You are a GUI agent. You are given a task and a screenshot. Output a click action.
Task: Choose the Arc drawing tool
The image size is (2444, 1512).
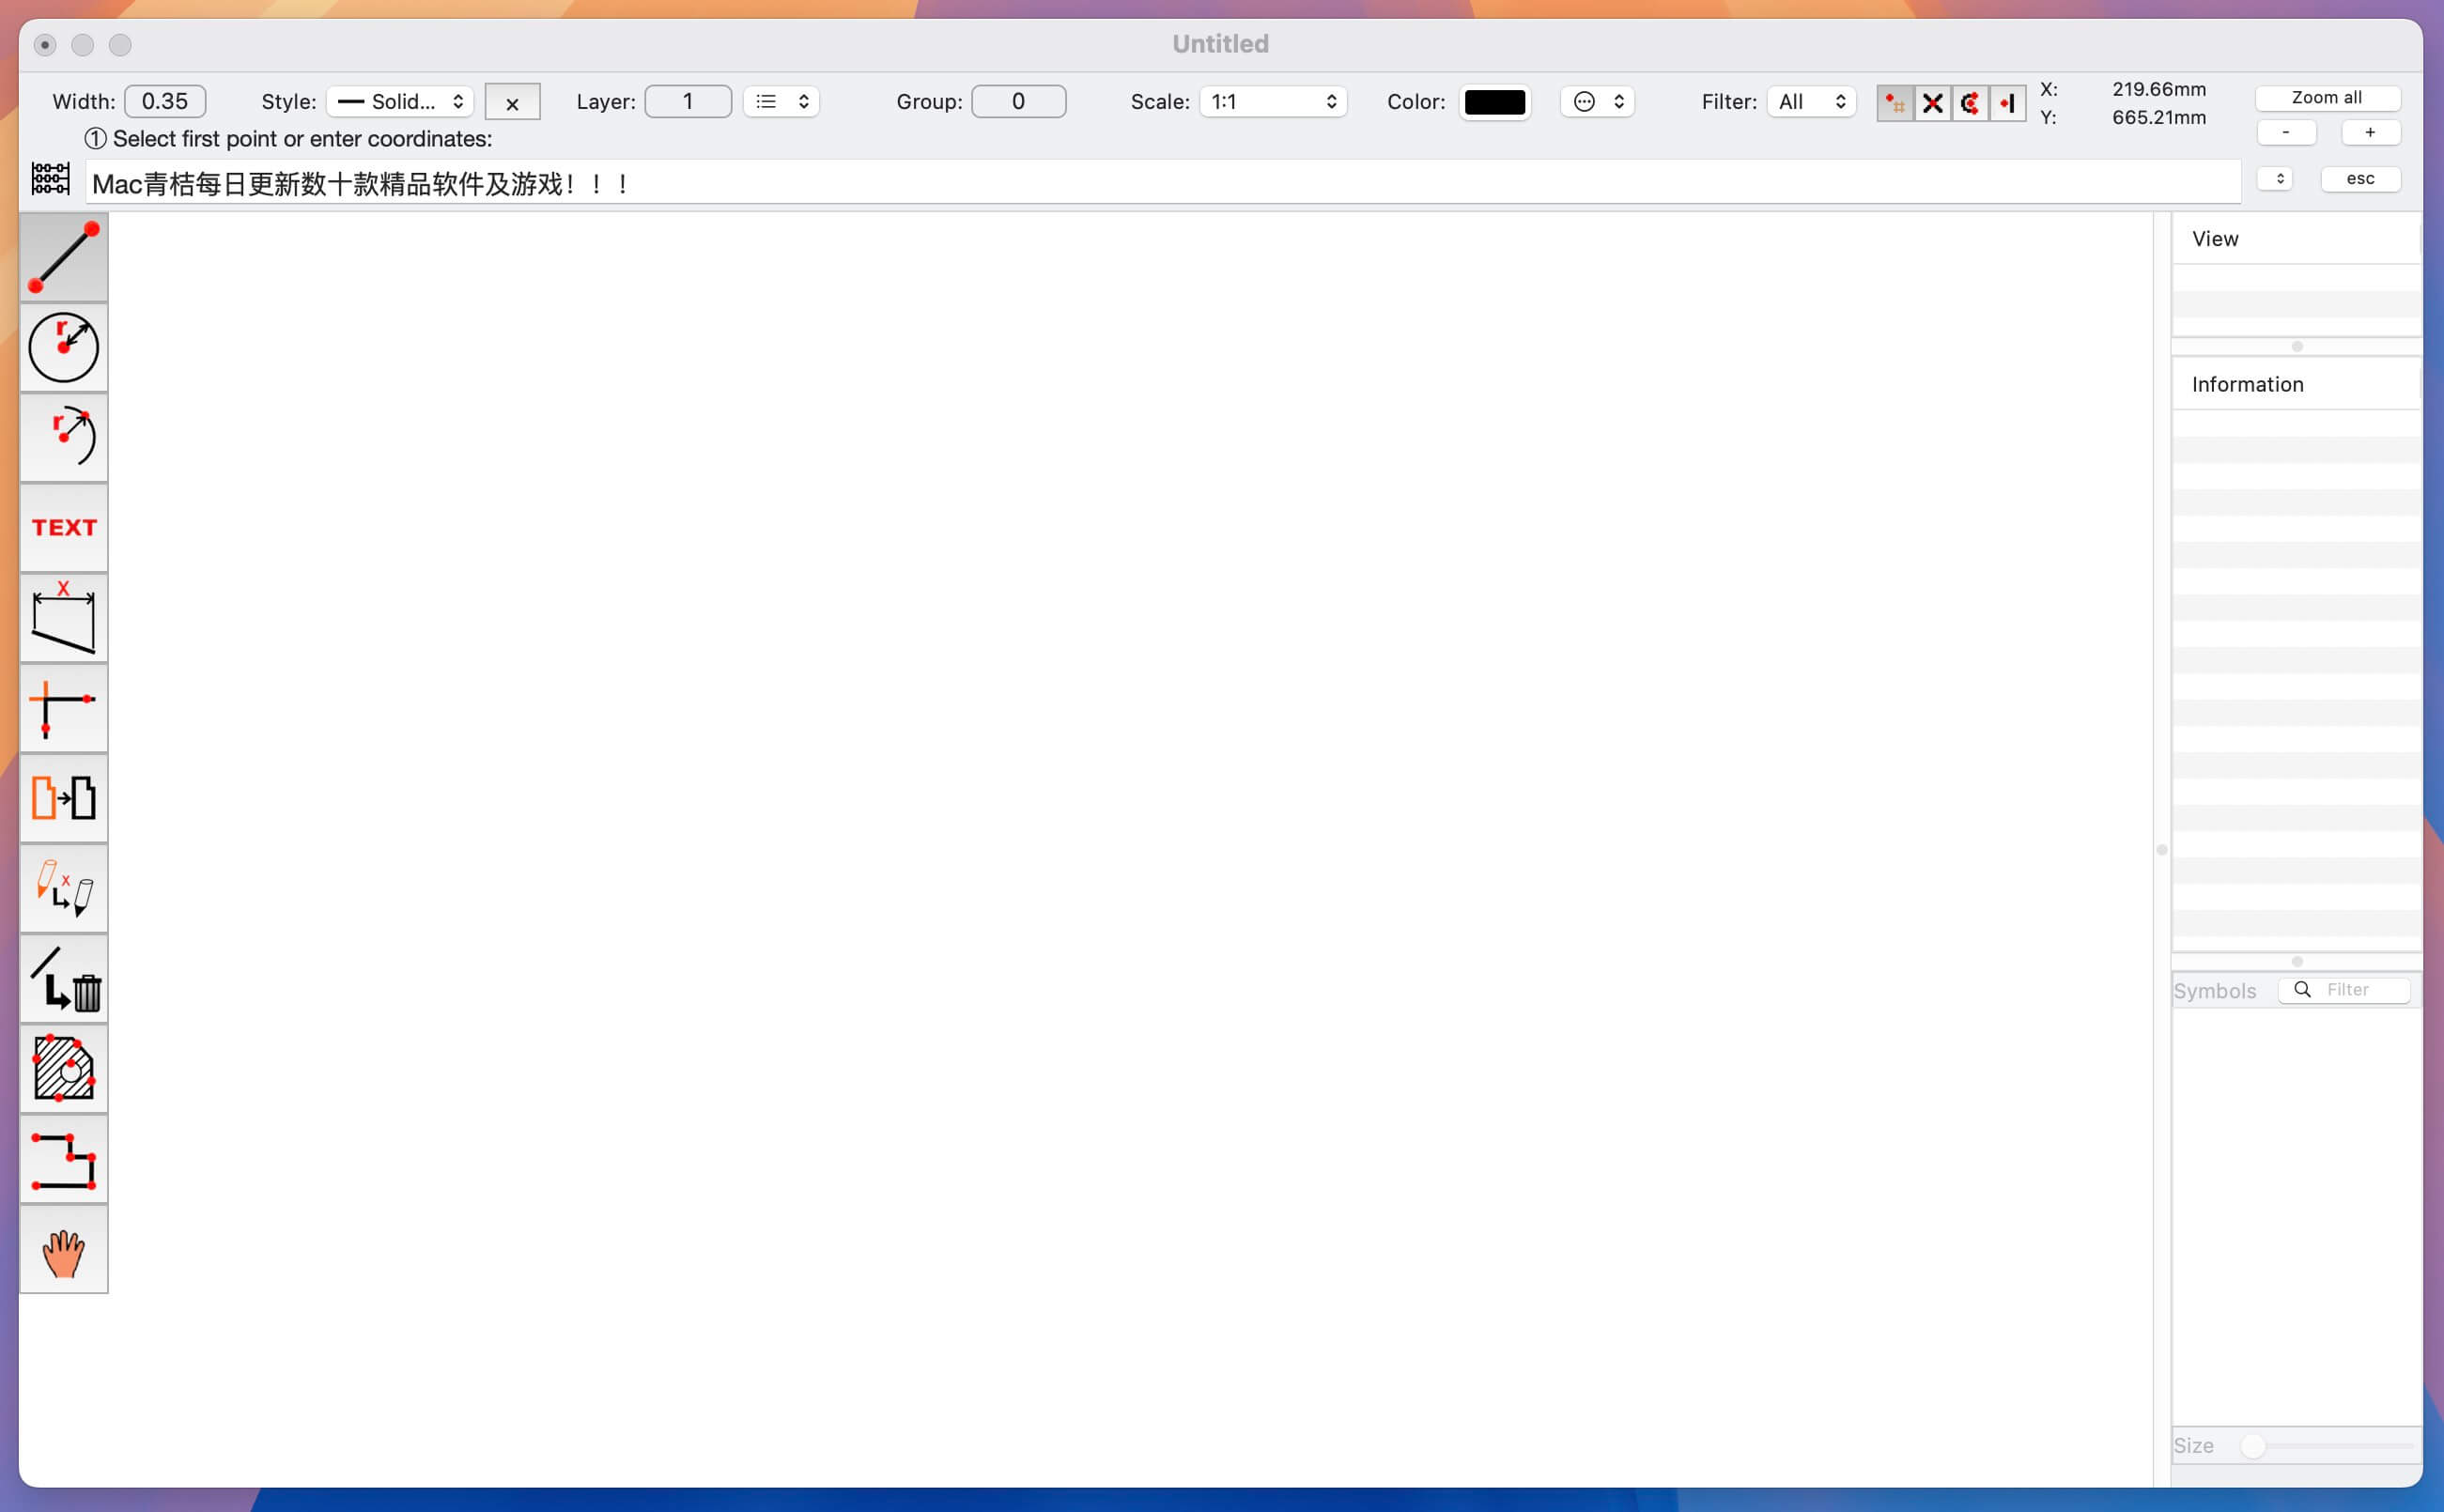pos(63,437)
